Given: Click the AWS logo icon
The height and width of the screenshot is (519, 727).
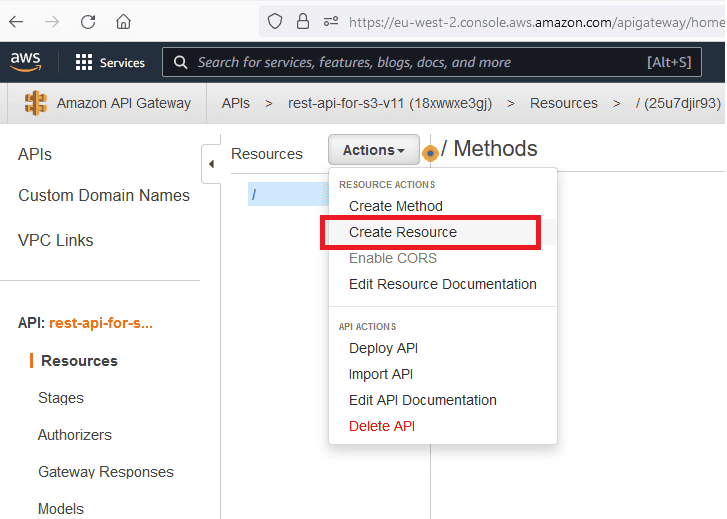Looking at the screenshot, I should tap(26, 62).
